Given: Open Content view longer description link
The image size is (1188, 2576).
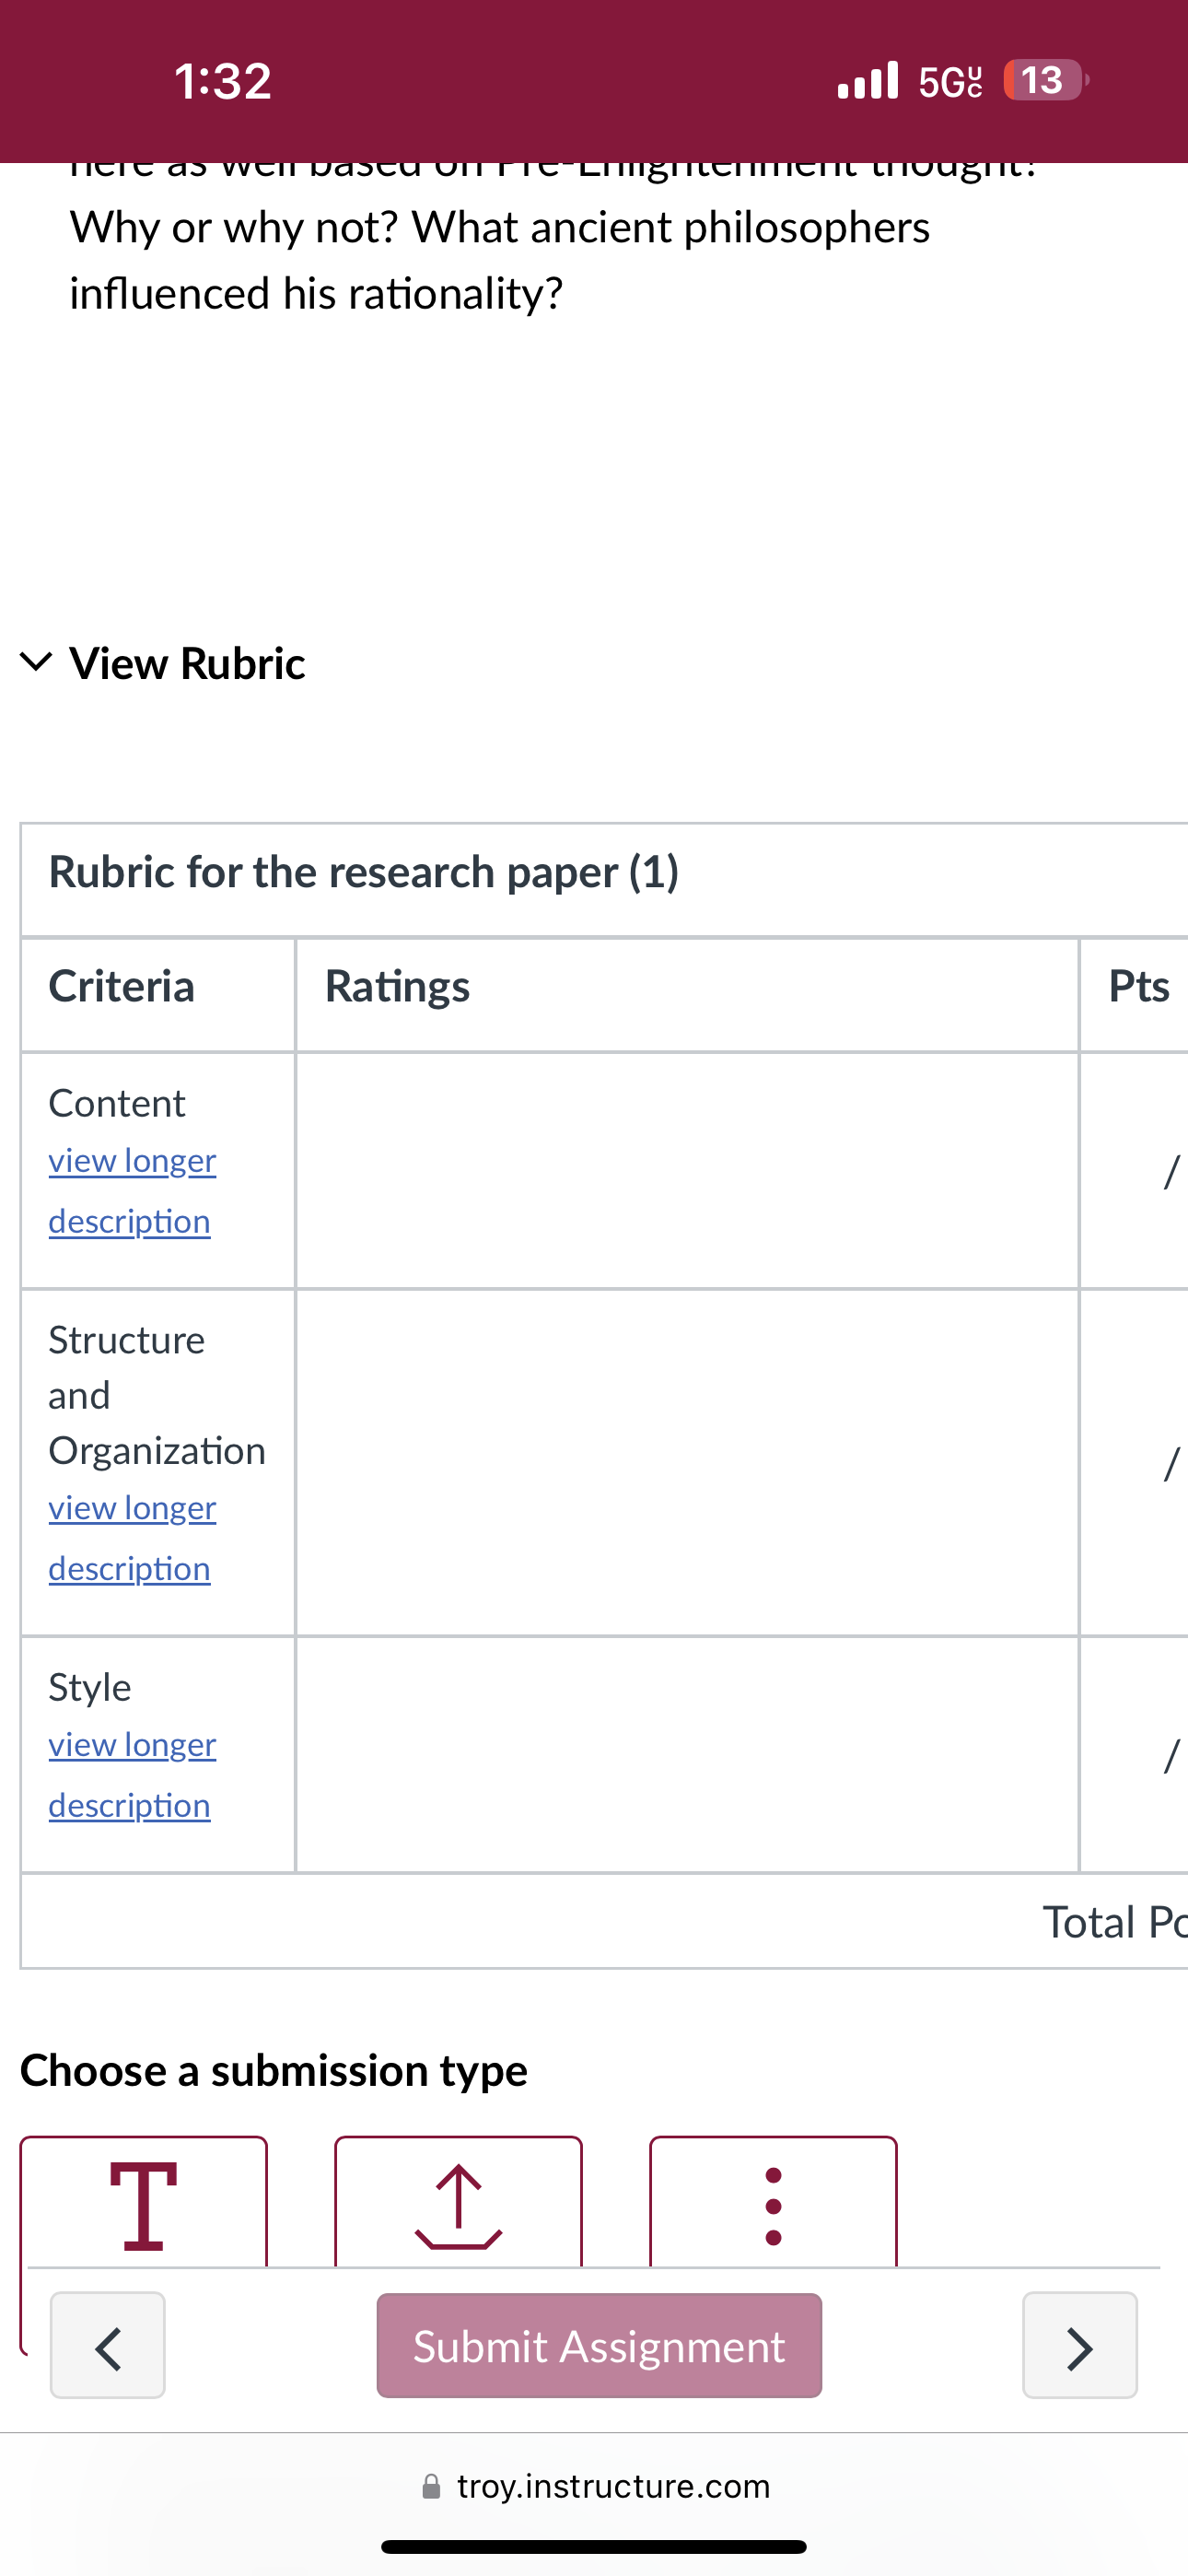Looking at the screenshot, I should [132, 1191].
